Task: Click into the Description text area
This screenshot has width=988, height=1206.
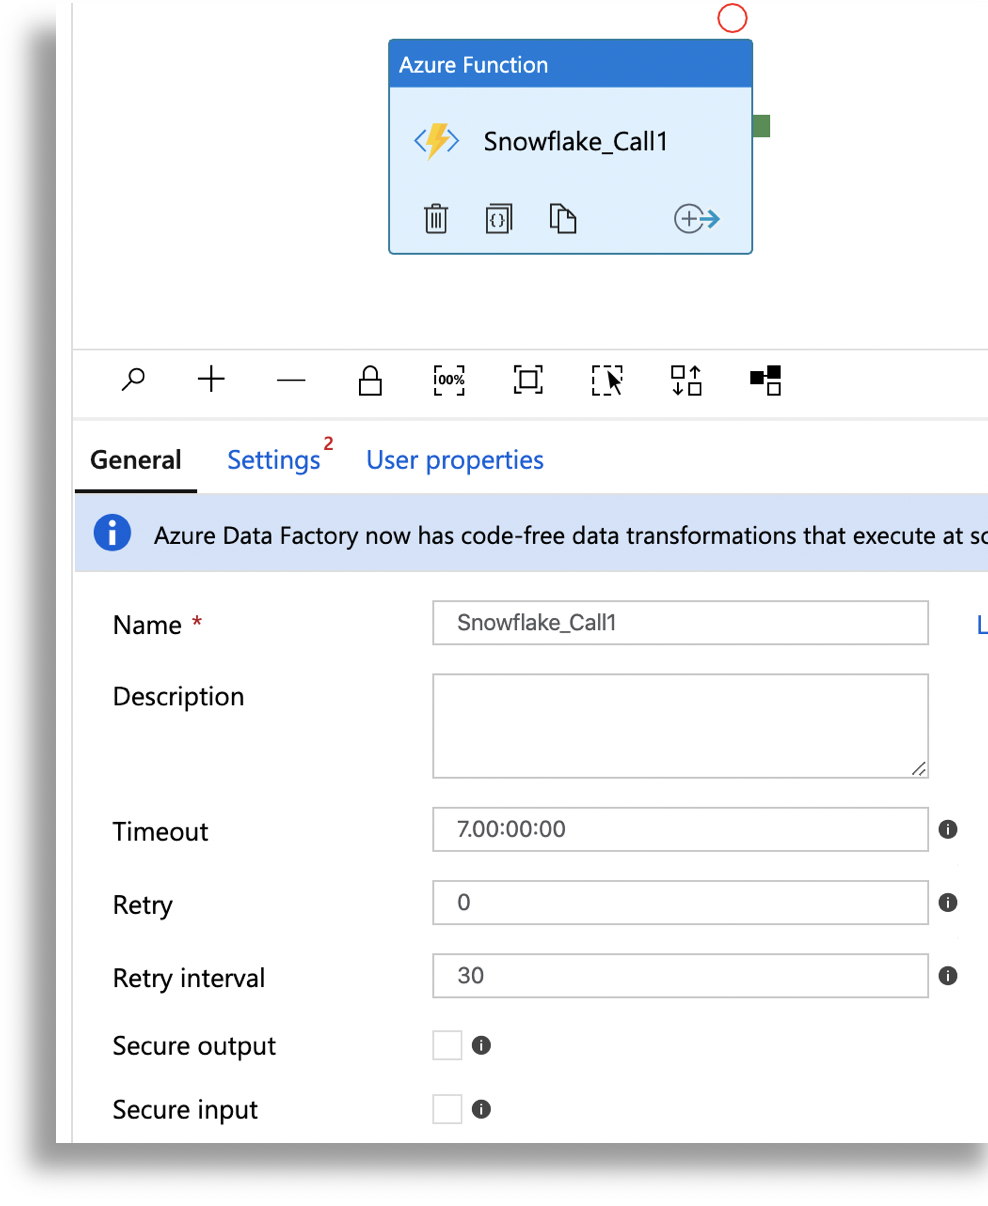Action: coord(680,726)
